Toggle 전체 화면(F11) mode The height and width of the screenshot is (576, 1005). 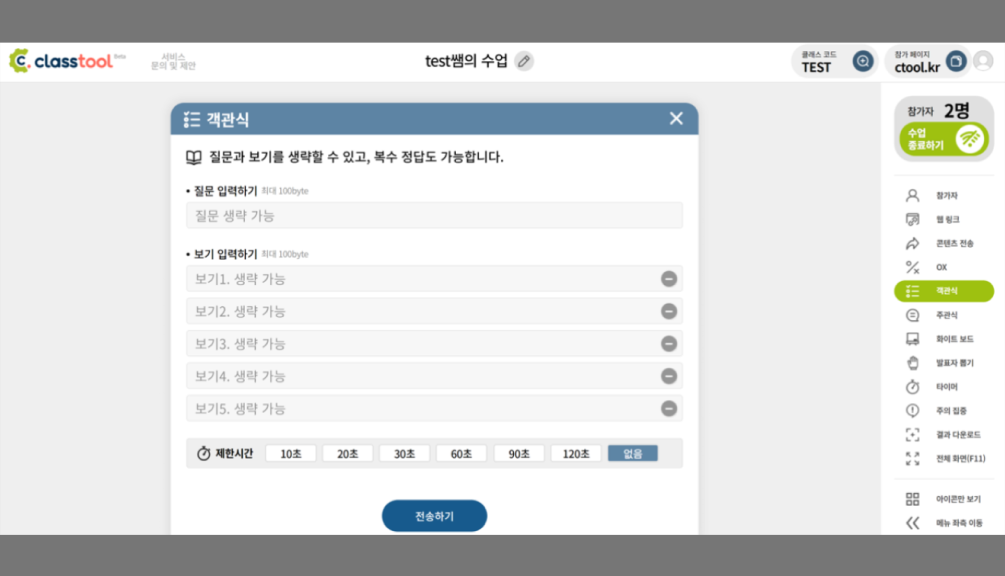click(x=943, y=459)
